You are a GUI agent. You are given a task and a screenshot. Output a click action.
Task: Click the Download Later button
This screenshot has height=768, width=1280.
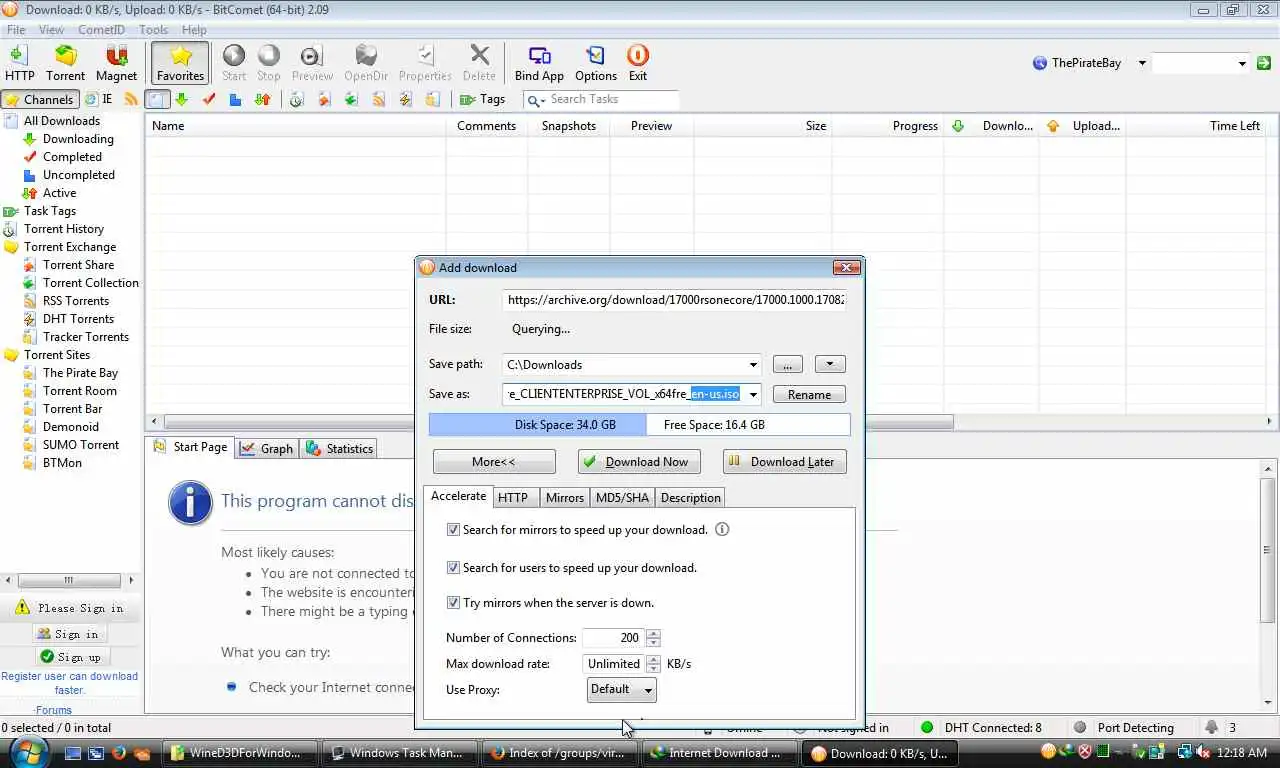coord(785,462)
